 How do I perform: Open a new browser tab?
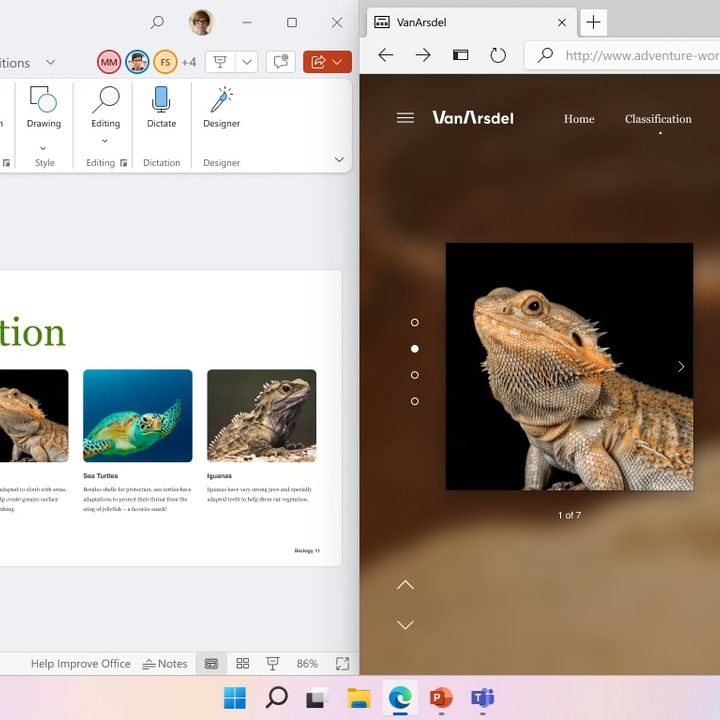pos(593,22)
